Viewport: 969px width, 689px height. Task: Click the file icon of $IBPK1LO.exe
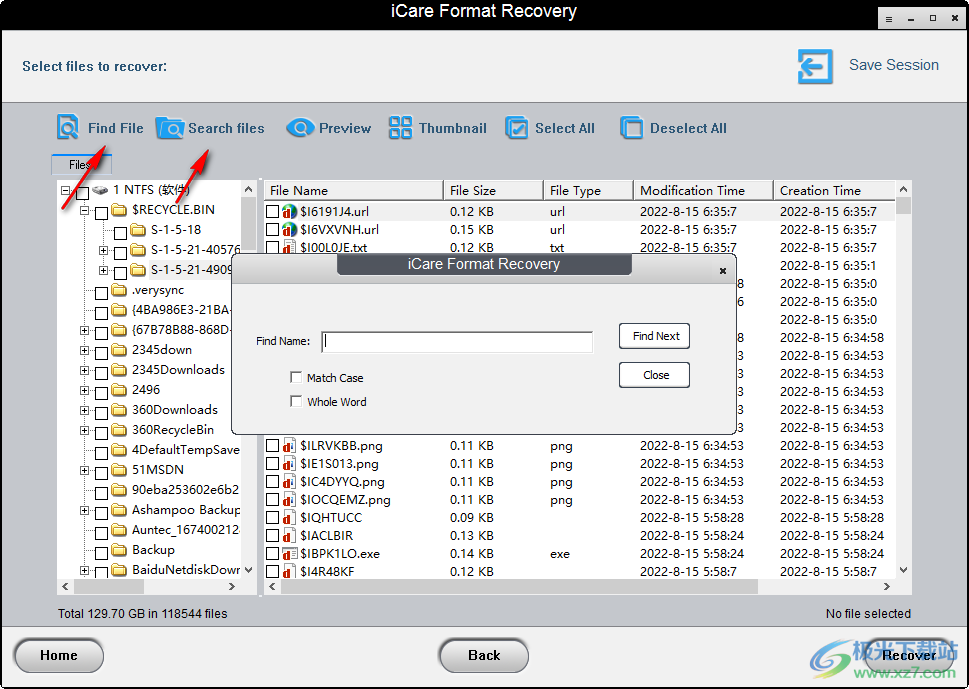coord(289,554)
